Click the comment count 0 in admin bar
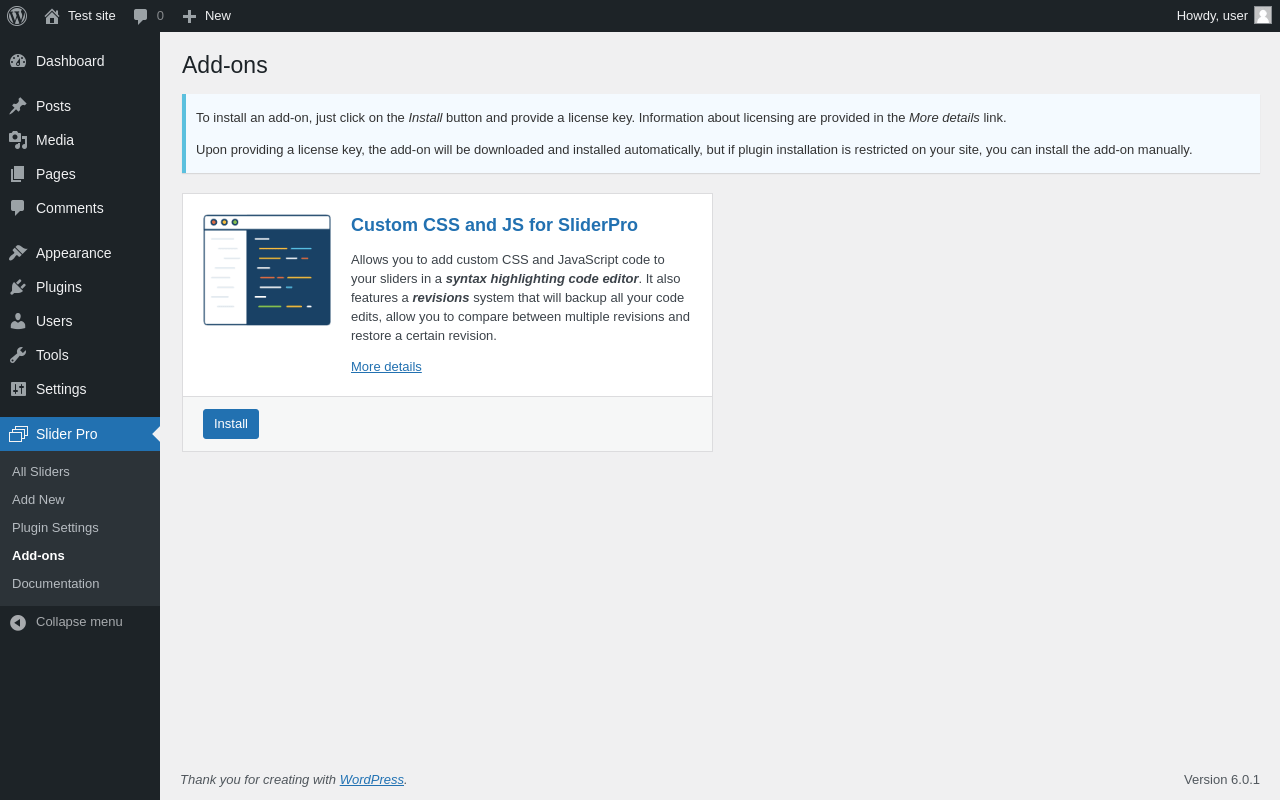 (160, 16)
